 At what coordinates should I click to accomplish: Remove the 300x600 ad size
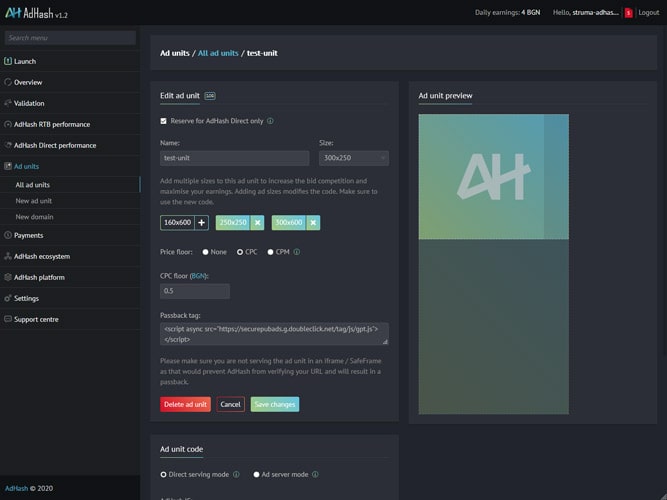(x=313, y=223)
